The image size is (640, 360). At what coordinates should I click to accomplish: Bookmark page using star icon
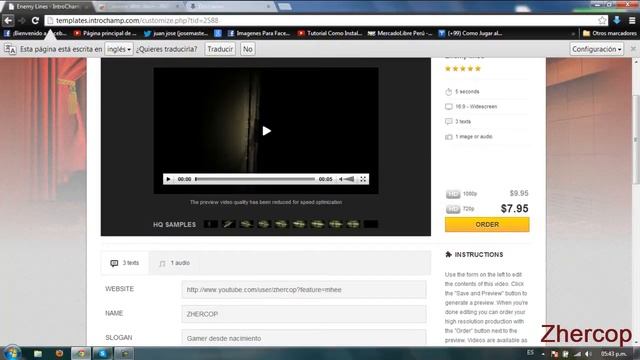point(602,20)
